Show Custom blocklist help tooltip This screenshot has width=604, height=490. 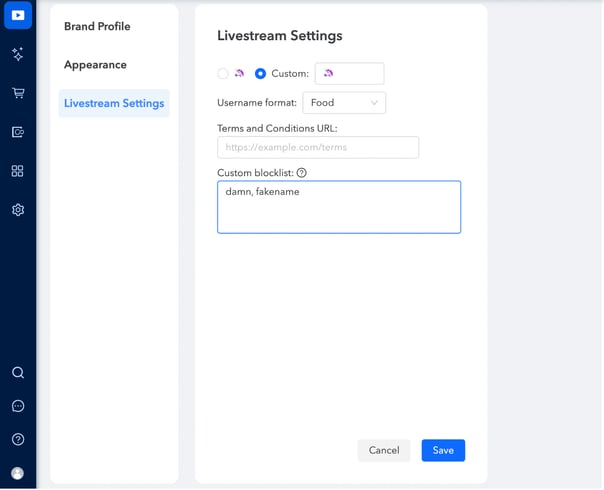[x=302, y=173]
